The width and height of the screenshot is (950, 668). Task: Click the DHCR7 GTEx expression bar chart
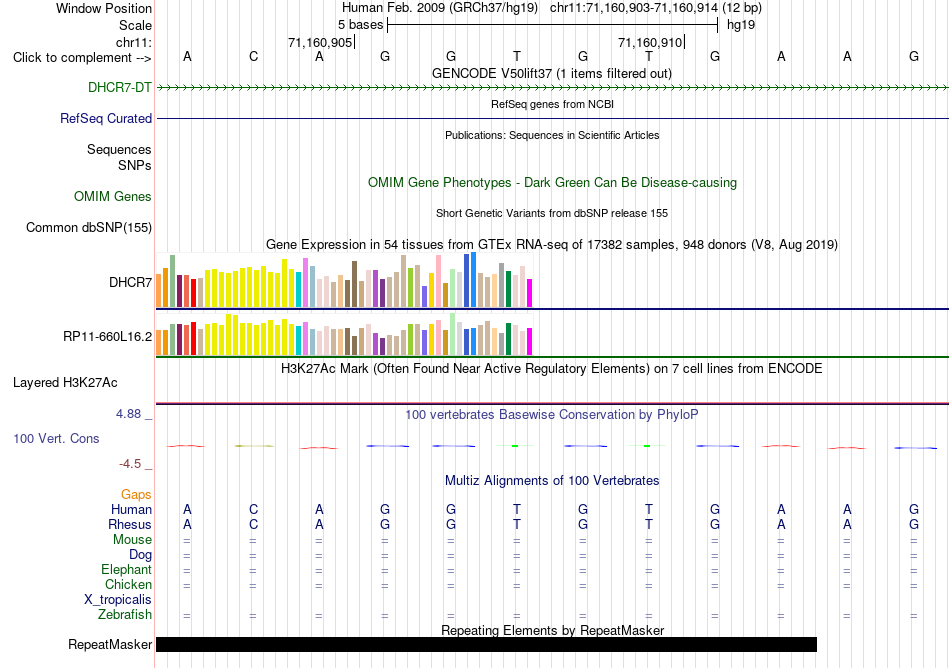[x=344, y=280]
